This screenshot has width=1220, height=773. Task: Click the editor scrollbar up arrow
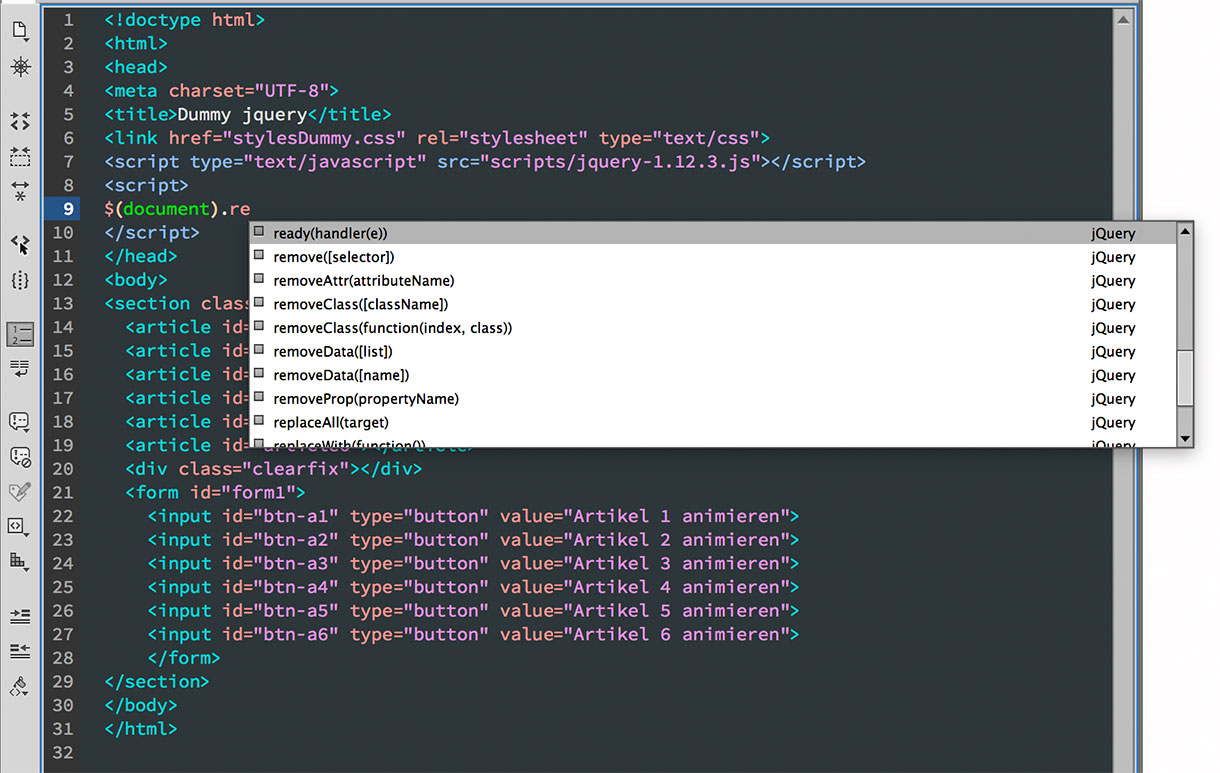click(x=1124, y=19)
